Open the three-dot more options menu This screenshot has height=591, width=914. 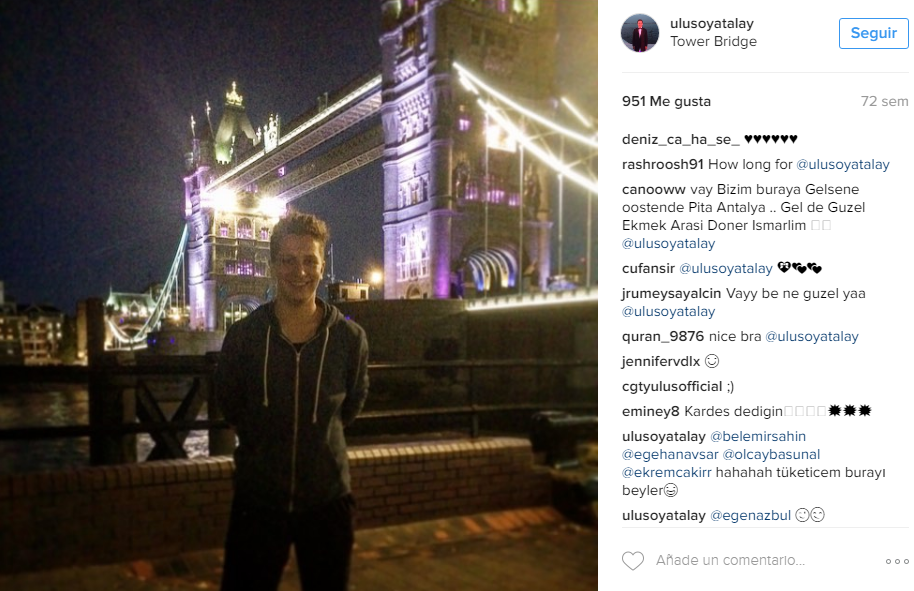click(x=897, y=561)
